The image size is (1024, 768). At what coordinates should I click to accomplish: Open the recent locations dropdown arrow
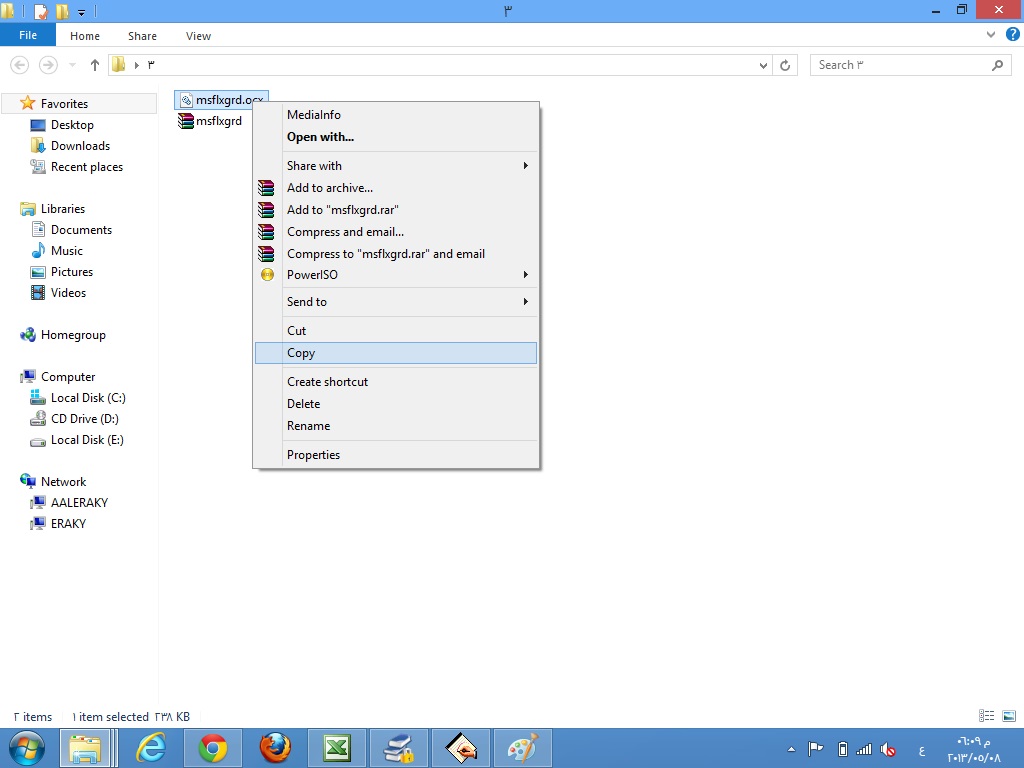tap(72, 65)
